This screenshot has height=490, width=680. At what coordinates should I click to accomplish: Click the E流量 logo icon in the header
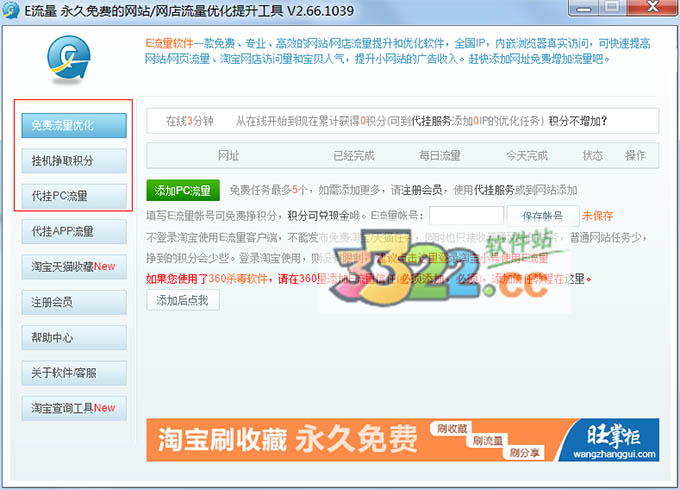tap(69, 59)
